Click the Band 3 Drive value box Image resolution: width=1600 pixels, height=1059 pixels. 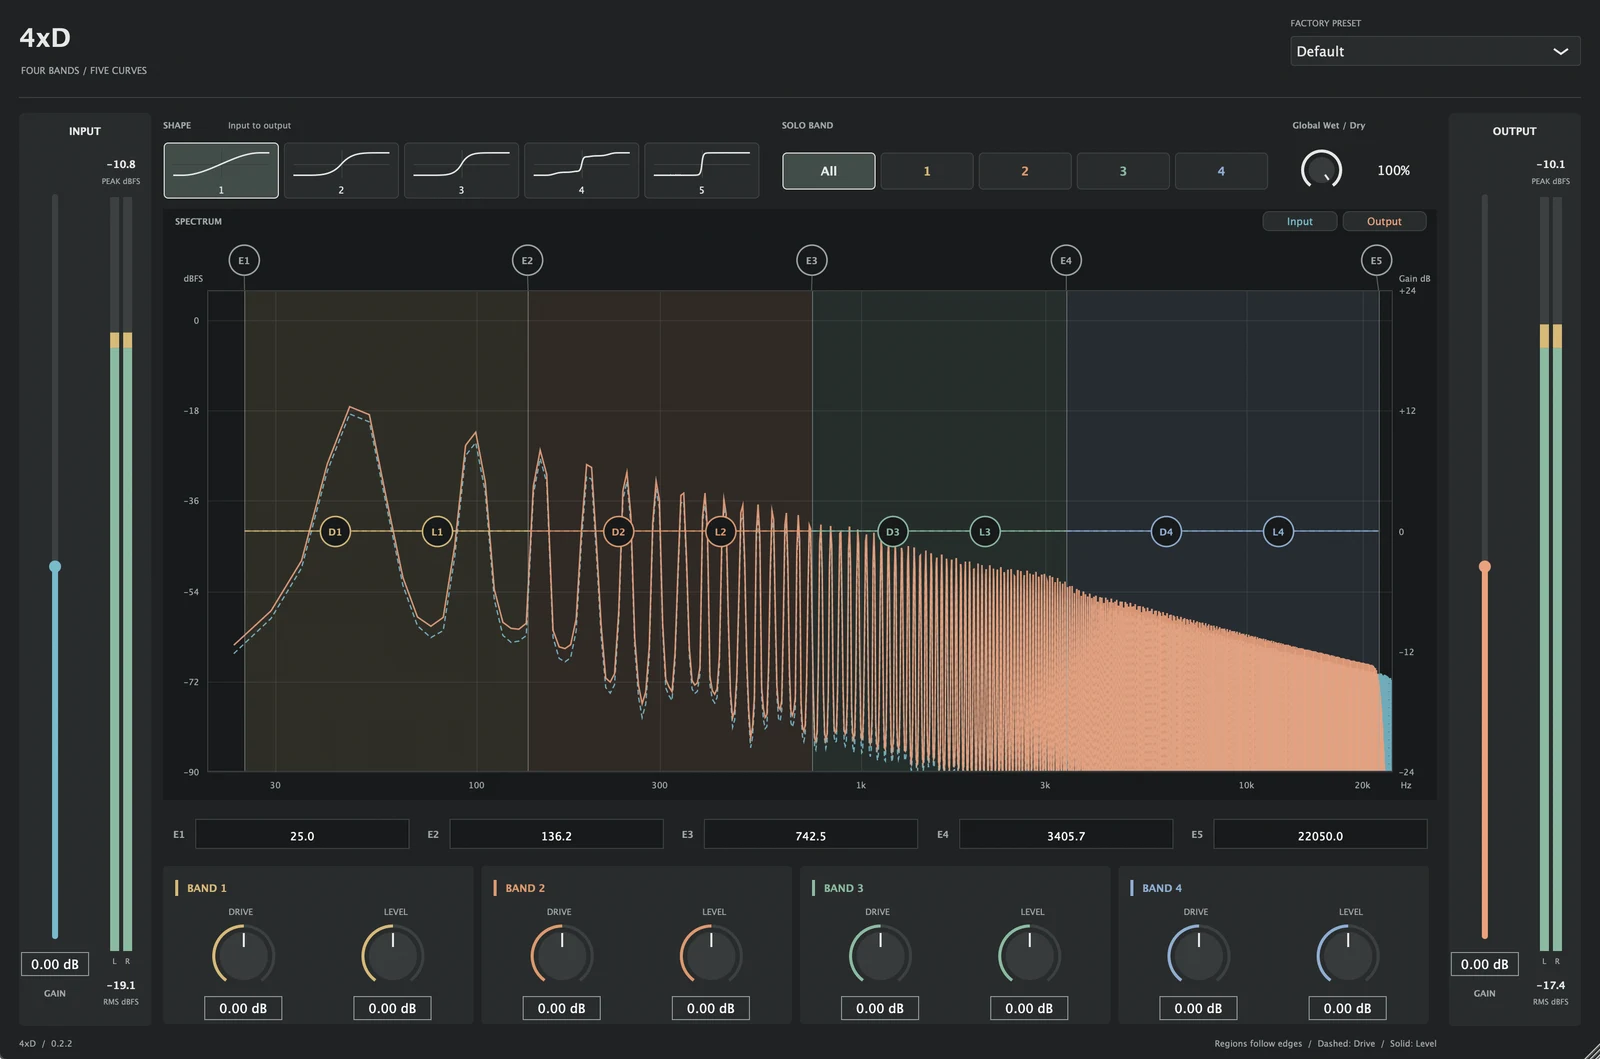(880, 1008)
